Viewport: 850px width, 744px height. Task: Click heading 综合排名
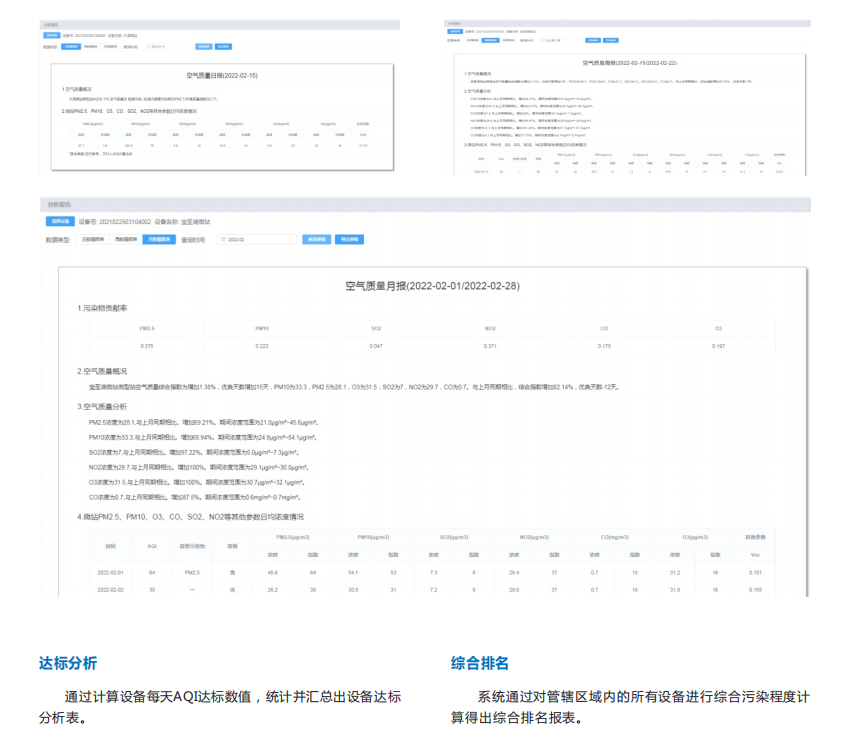tap(480, 663)
